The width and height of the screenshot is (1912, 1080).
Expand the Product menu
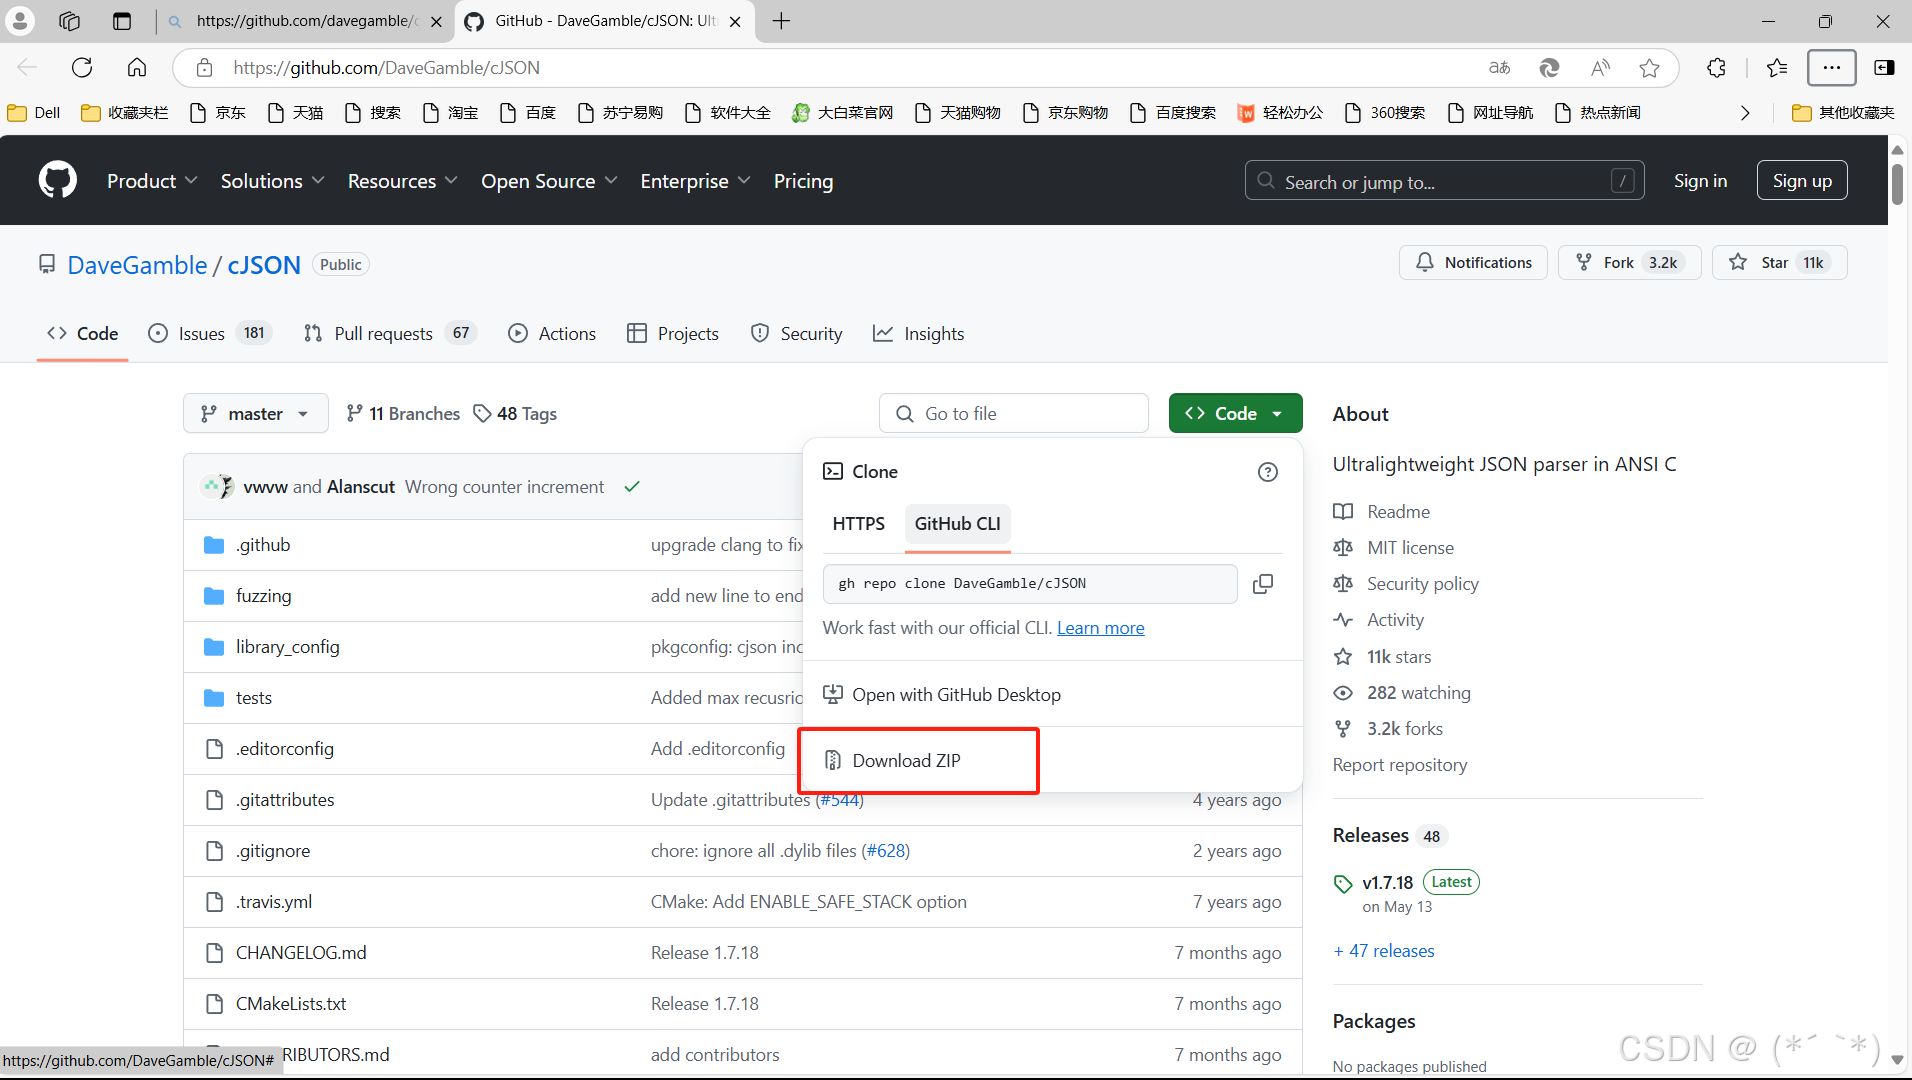tap(152, 181)
